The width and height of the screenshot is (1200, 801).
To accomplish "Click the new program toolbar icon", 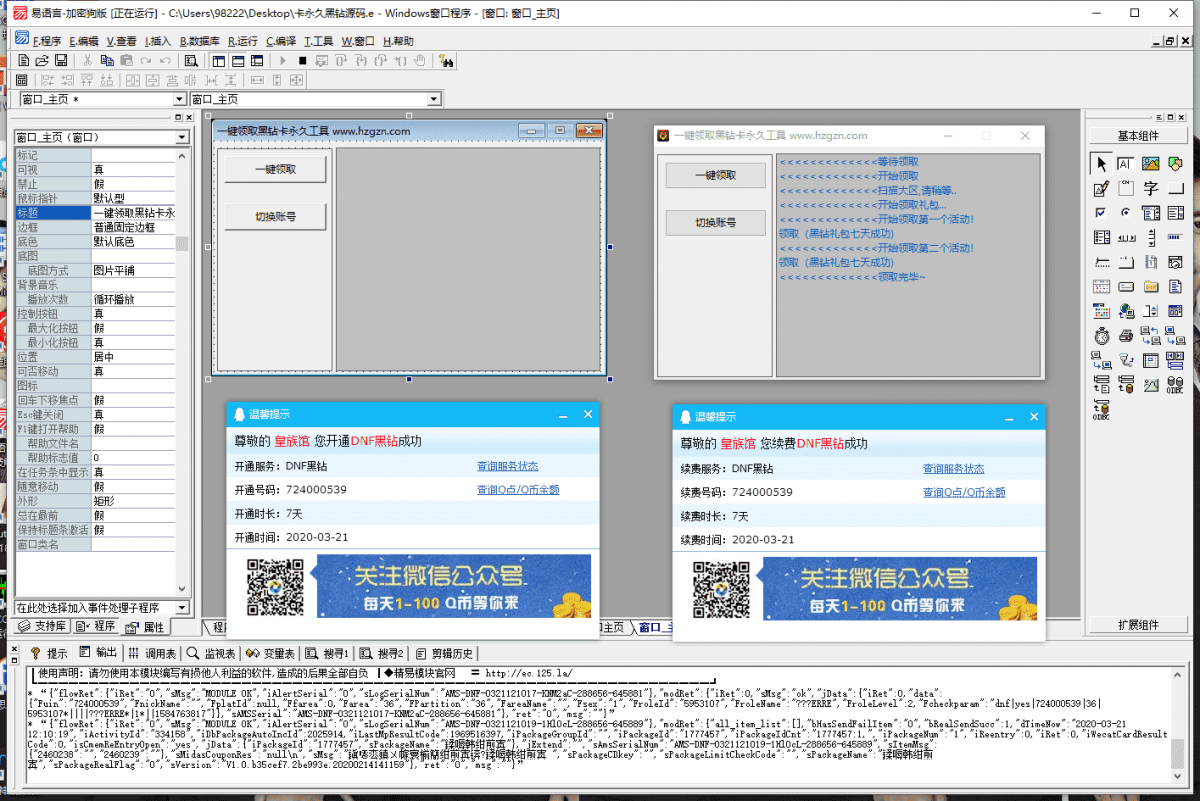I will click(22, 59).
